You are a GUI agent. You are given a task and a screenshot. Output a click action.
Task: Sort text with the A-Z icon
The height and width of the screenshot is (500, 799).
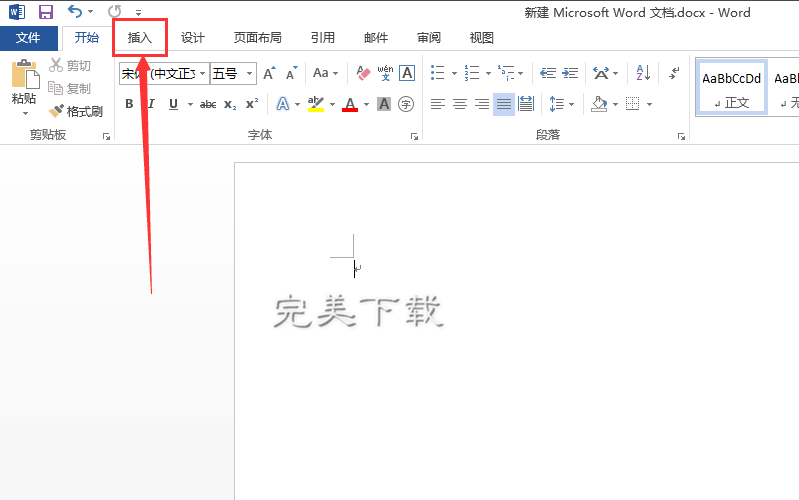643,73
